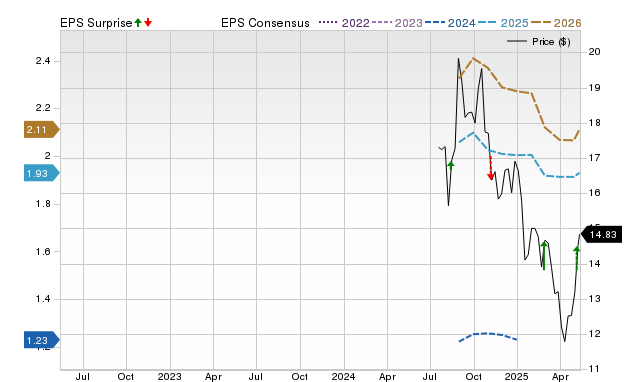This screenshot has width=640, height=382.
Task: Click the 2.11 brown value tag
Action: pyautogui.click(x=42, y=130)
